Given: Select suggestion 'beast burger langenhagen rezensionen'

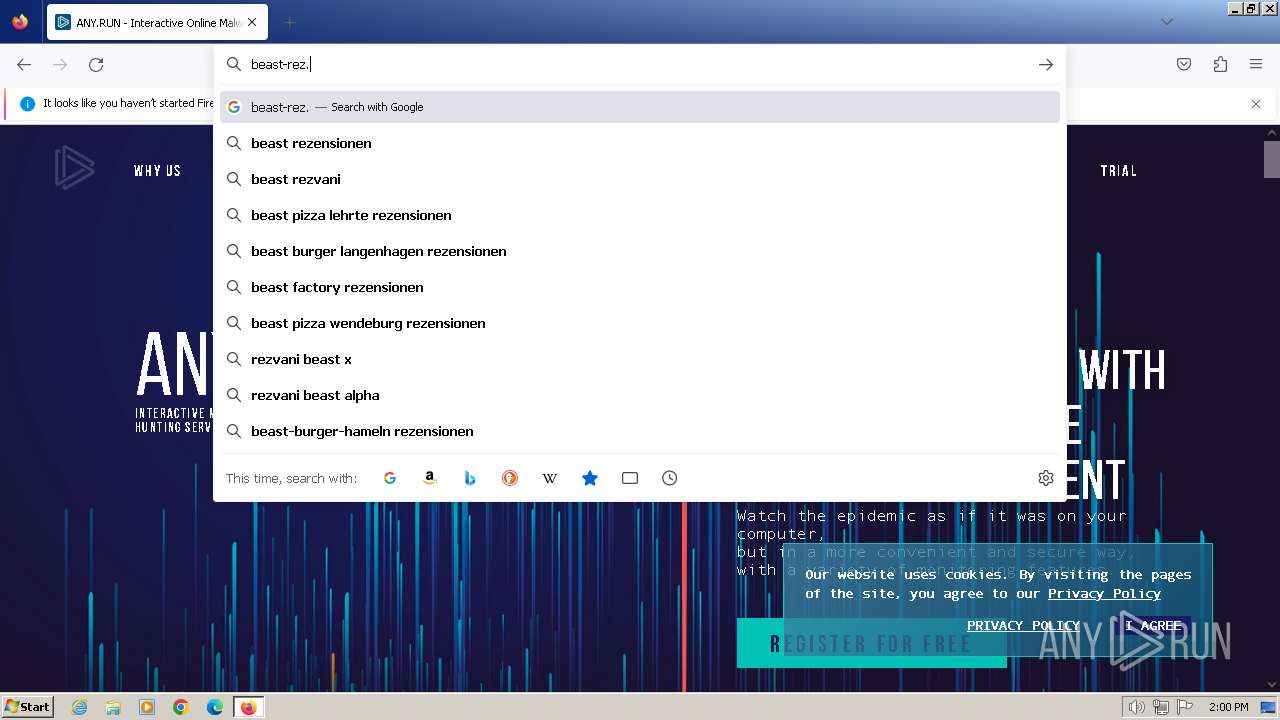Looking at the screenshot, I should pos(640,251).
